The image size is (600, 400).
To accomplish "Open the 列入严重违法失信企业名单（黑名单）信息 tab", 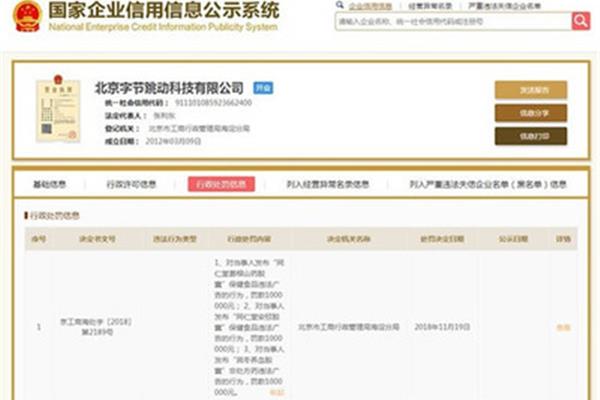I will [488, 184].
